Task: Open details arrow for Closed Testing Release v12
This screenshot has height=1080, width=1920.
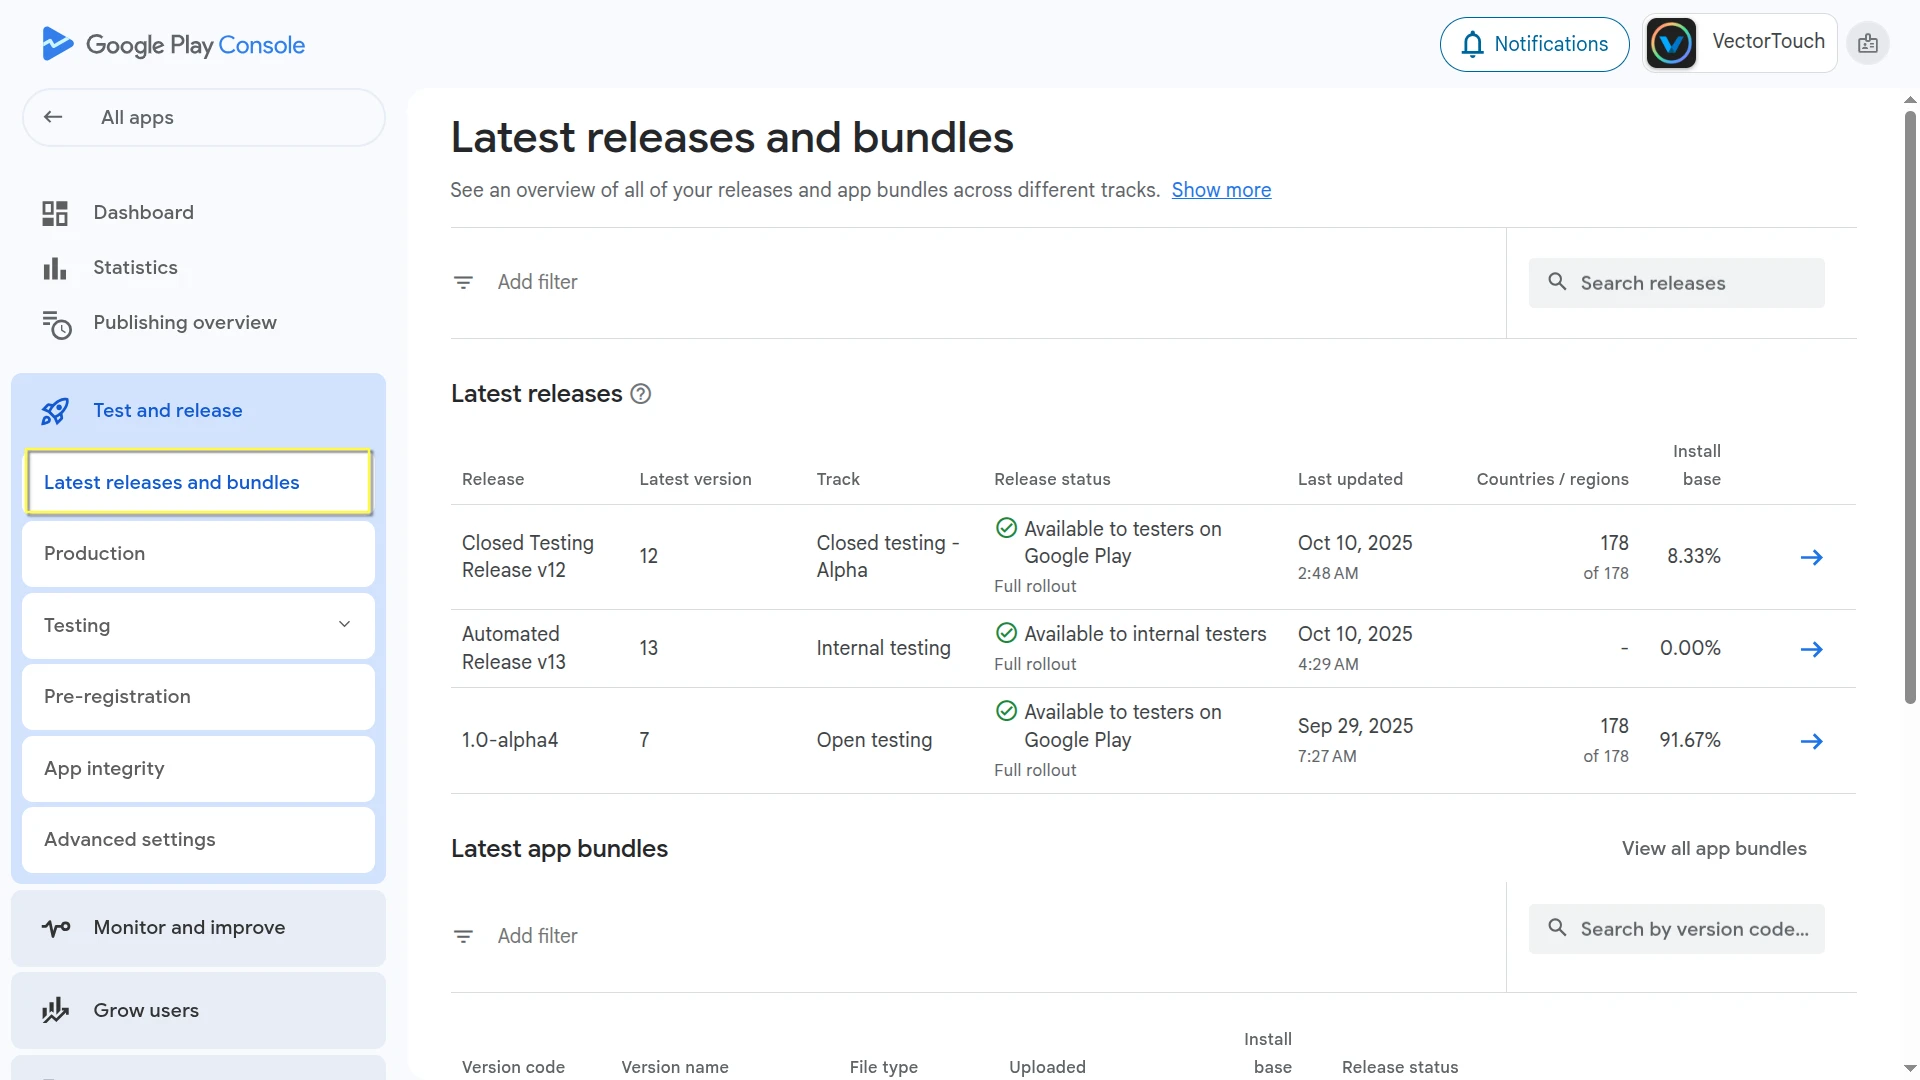Action: point(1812,557)
